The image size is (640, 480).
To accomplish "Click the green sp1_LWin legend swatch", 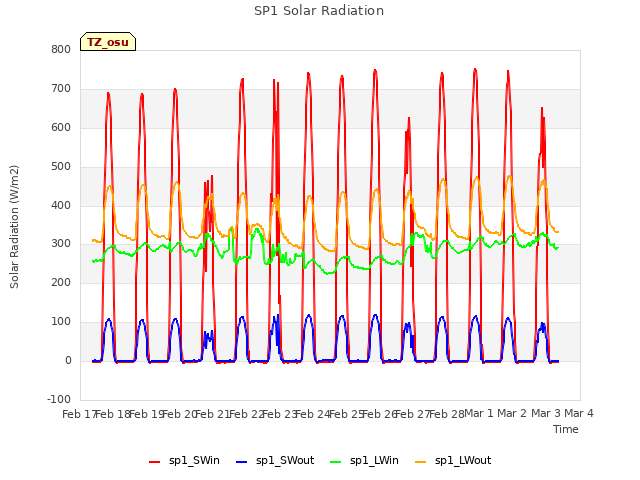I will (336, 462).
